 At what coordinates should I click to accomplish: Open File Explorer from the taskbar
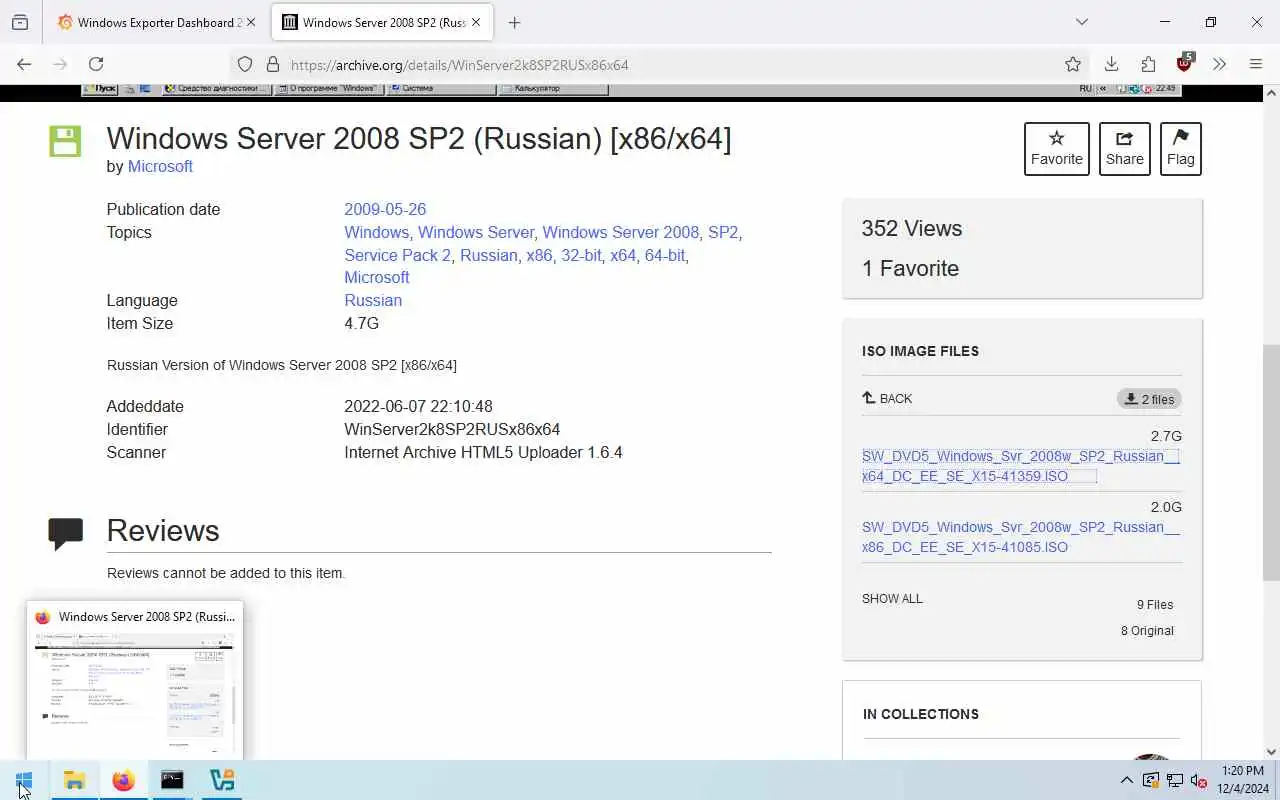pyautogui.click(x=74, y=780)
